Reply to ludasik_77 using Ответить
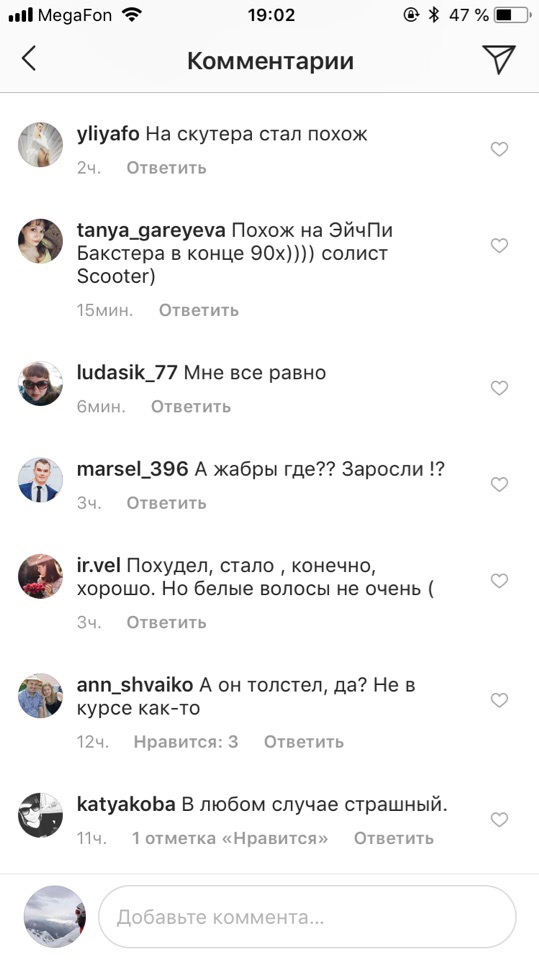The height and width of the screenshot is (960, 539). pos(191,407)
